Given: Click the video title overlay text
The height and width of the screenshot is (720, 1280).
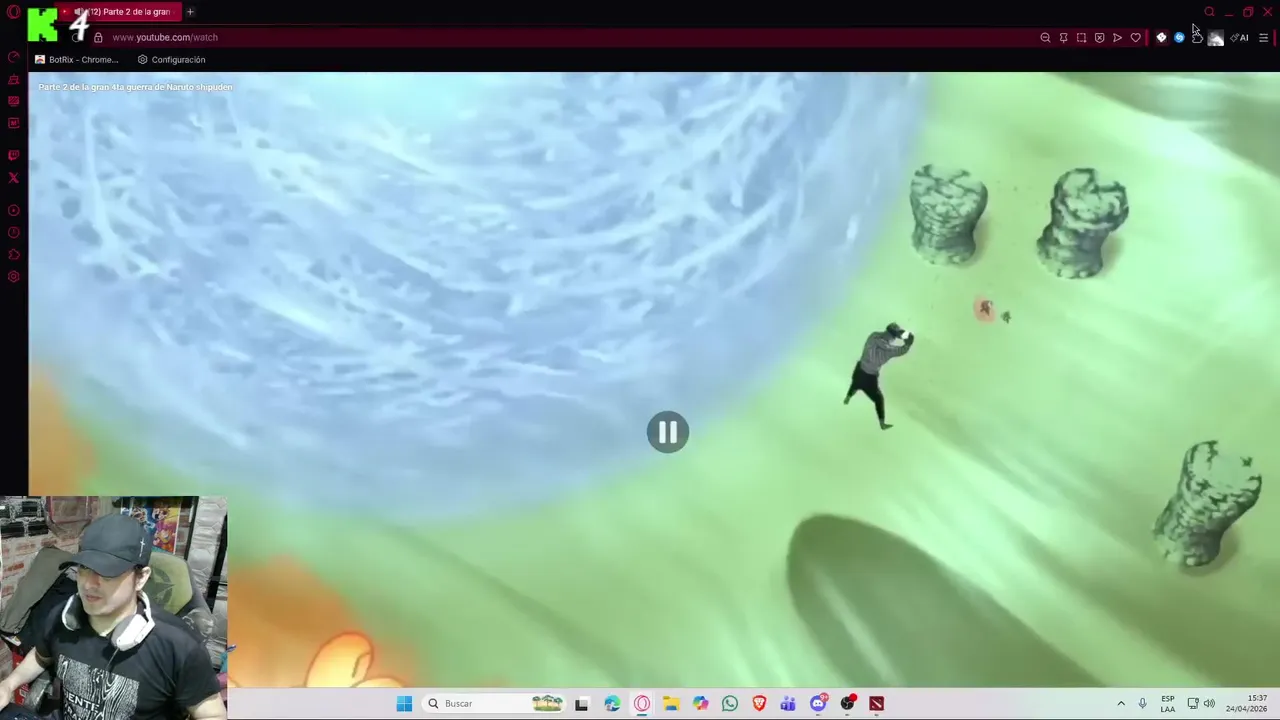Looking at the screenshot, I should (135, 87).
